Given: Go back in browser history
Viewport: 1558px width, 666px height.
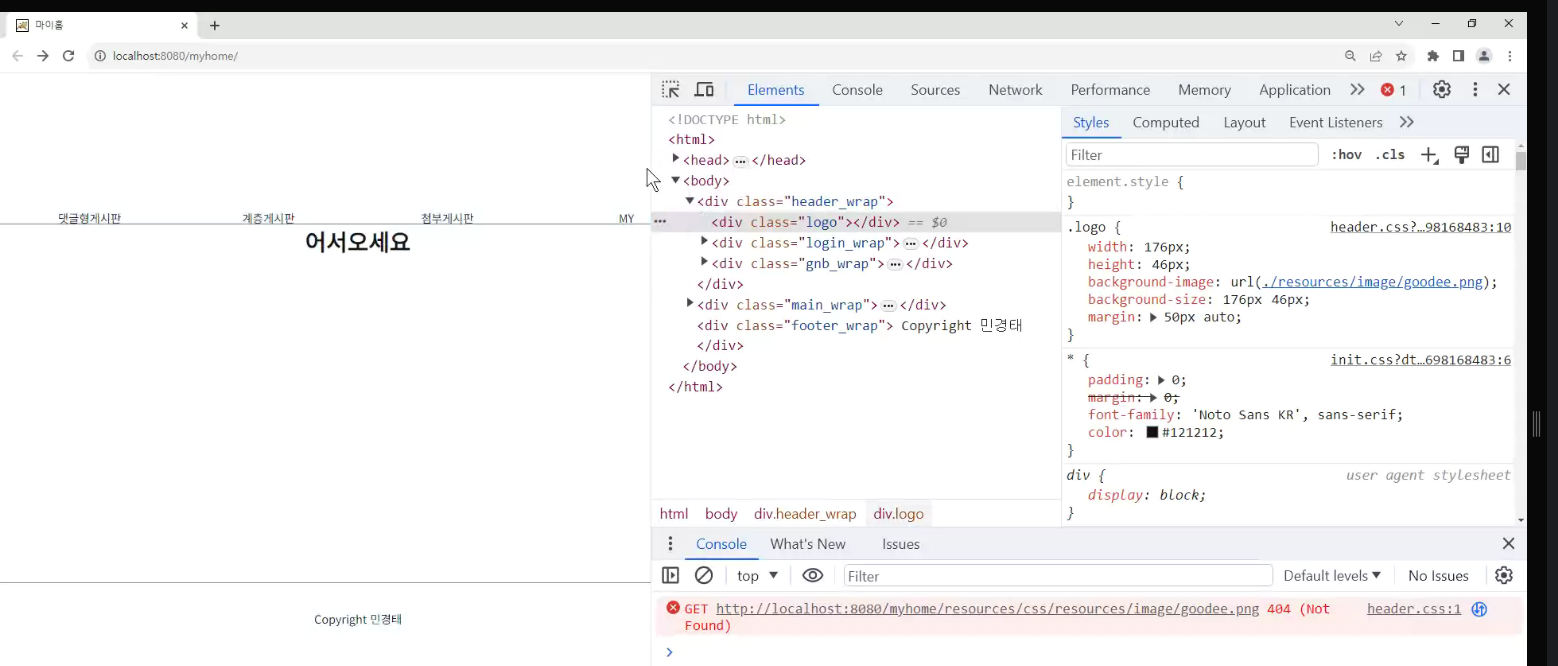Looking at the screenshot, I should coord(17,56).
